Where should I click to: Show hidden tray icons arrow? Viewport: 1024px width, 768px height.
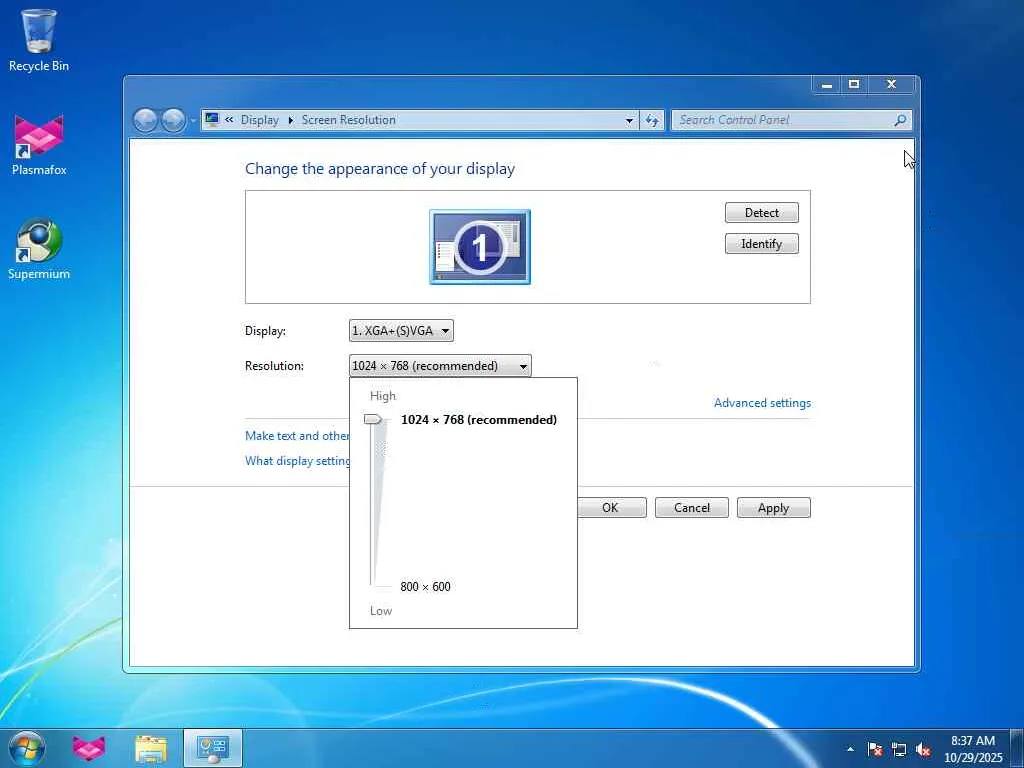coord(850,749)
